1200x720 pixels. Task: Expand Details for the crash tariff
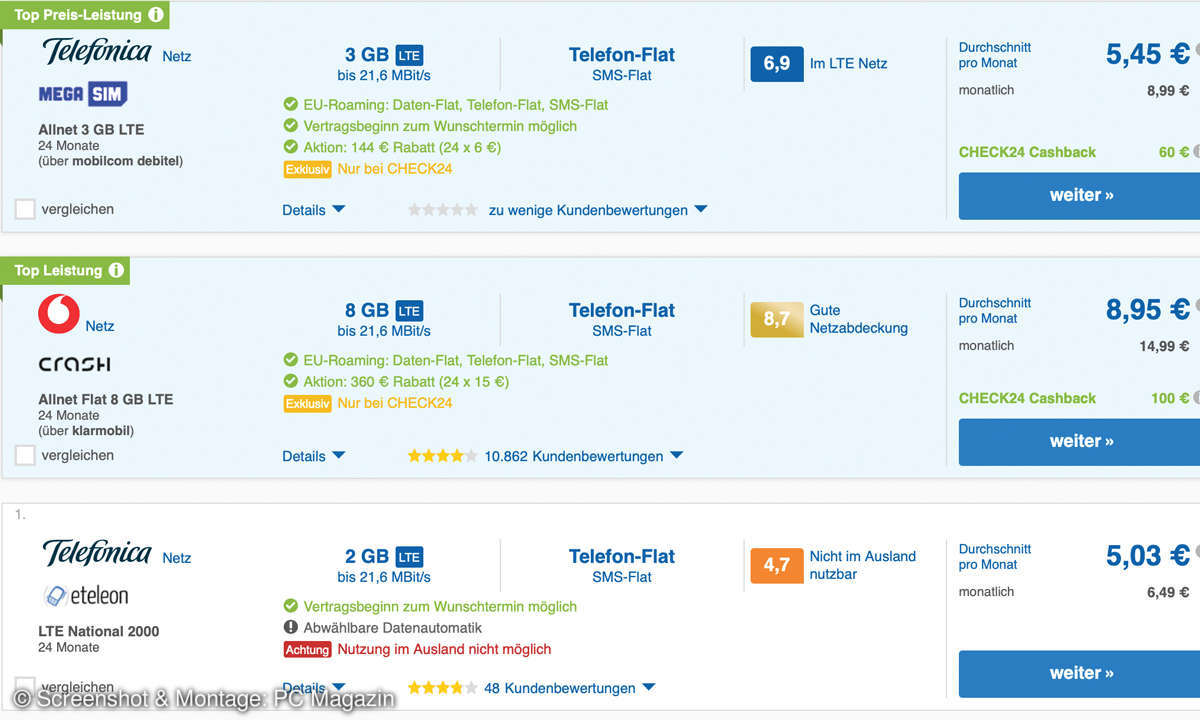[313, 456]
